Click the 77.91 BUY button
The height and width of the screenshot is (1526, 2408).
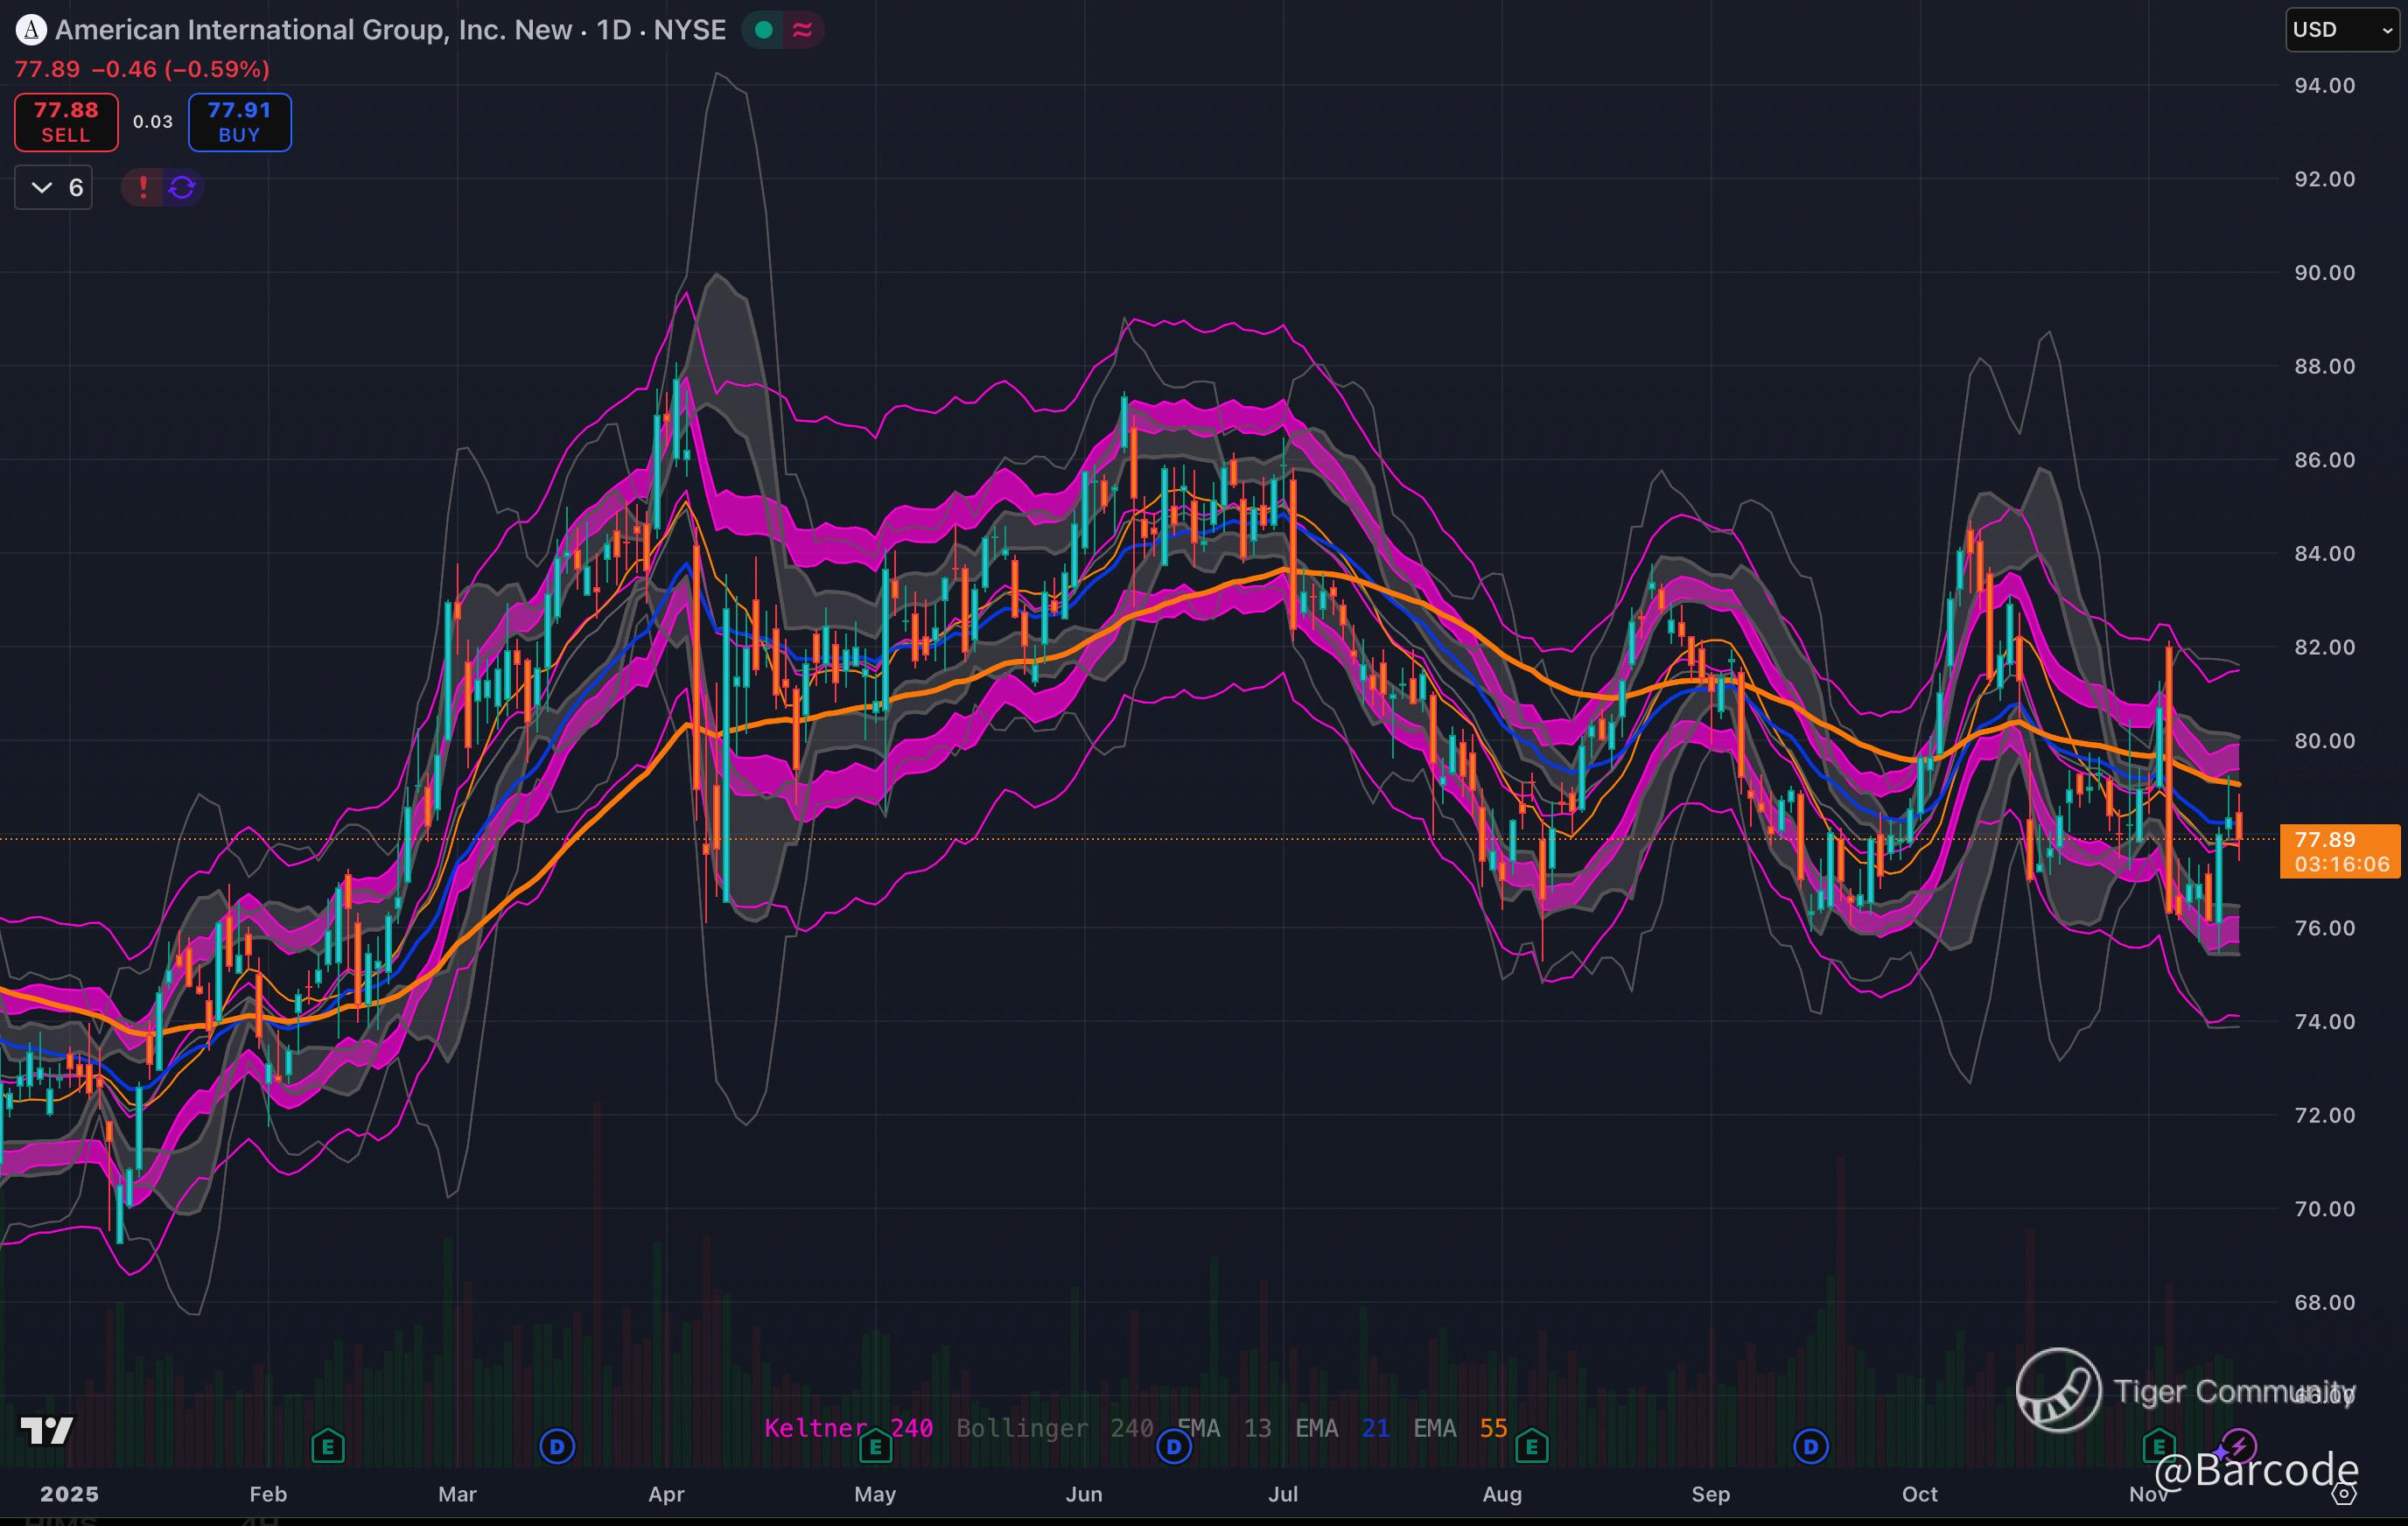(239, 122)
